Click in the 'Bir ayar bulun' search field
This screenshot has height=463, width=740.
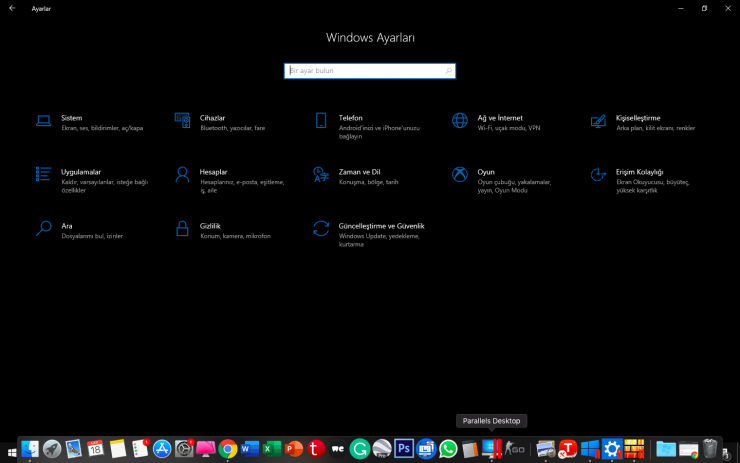370,71
